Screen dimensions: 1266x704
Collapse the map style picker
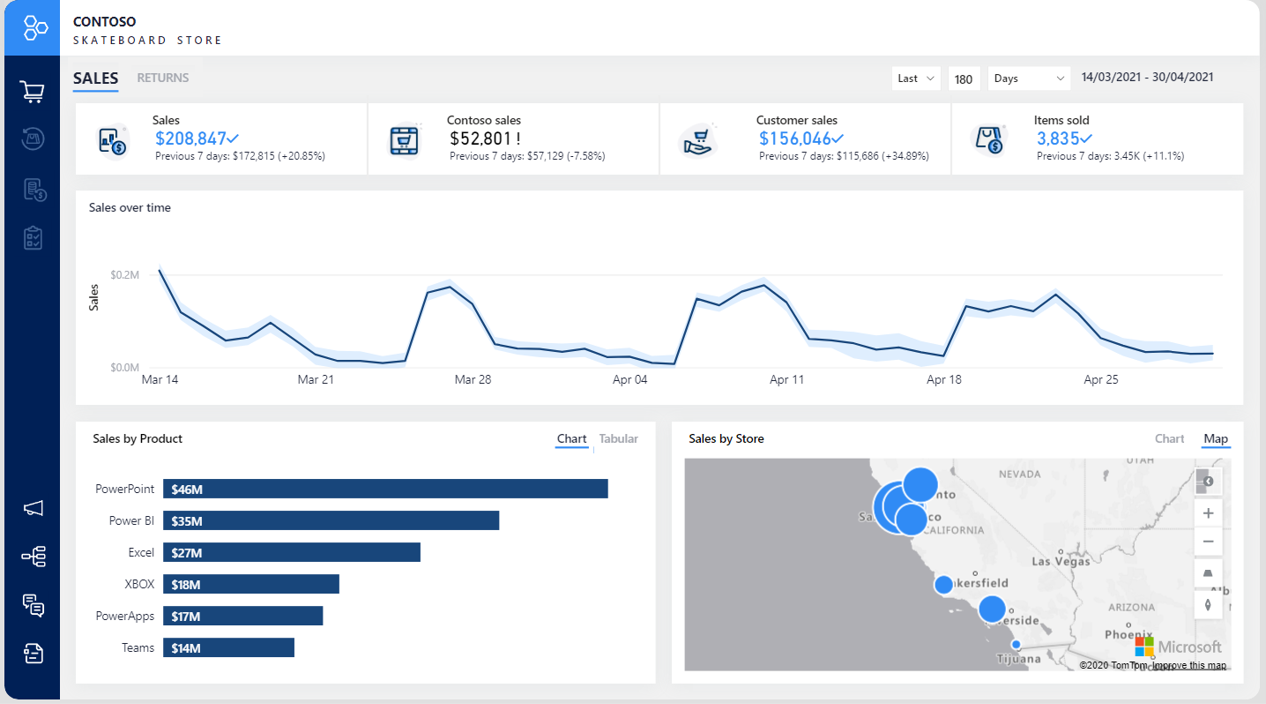point(1208,482)
